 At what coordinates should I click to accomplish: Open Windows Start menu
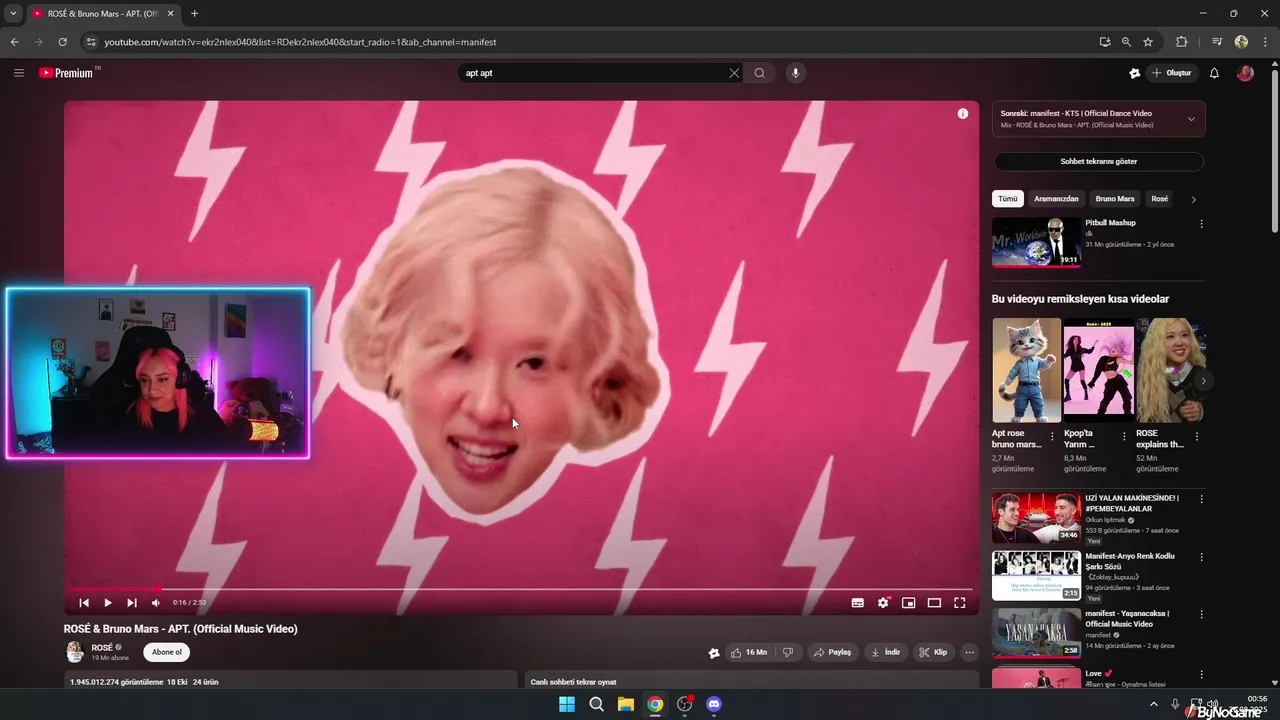click(567, 704)
